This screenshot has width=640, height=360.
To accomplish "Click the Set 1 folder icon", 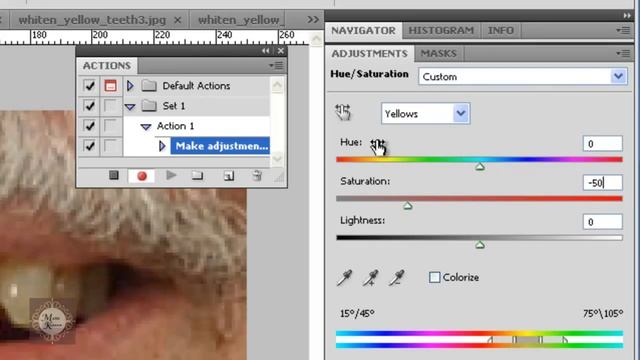I will click(x=149, y=106).
